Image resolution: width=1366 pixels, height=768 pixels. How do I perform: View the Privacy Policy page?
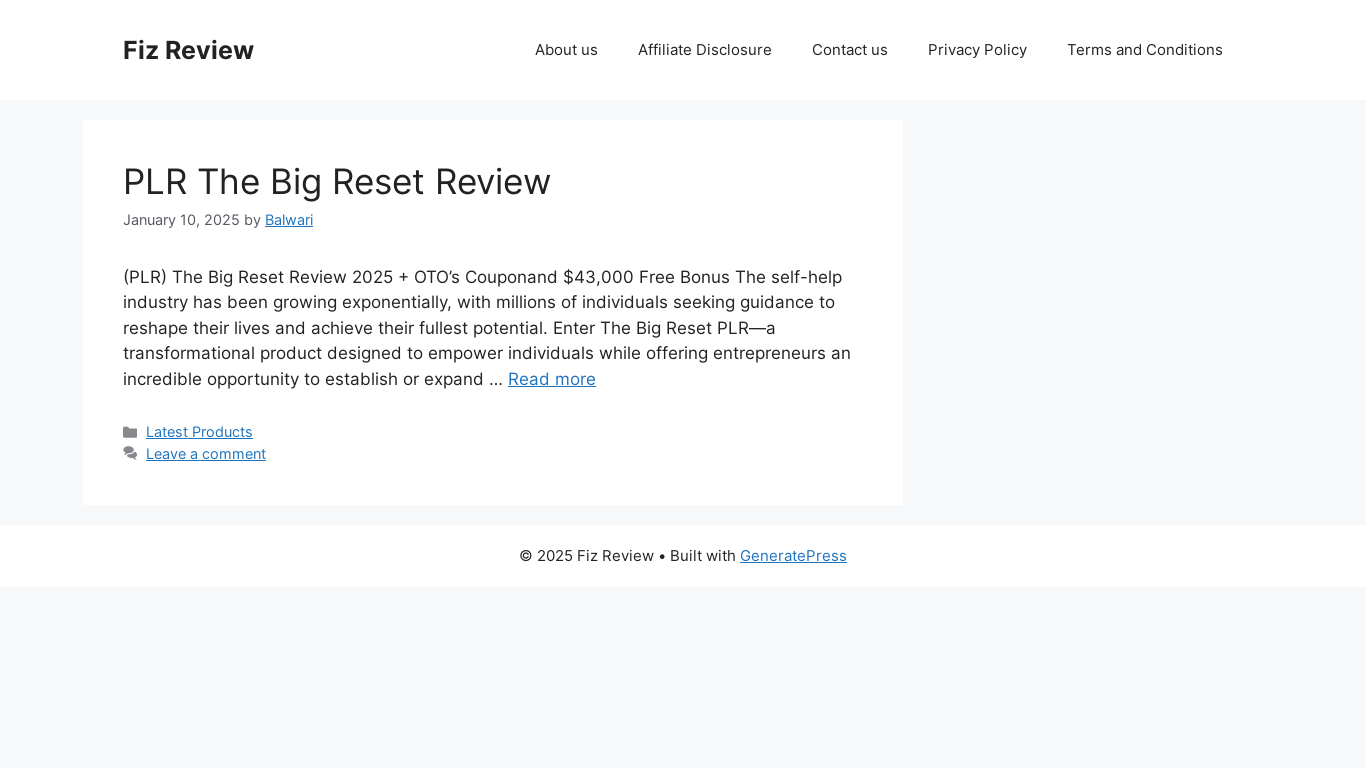(x=977, y=50)
